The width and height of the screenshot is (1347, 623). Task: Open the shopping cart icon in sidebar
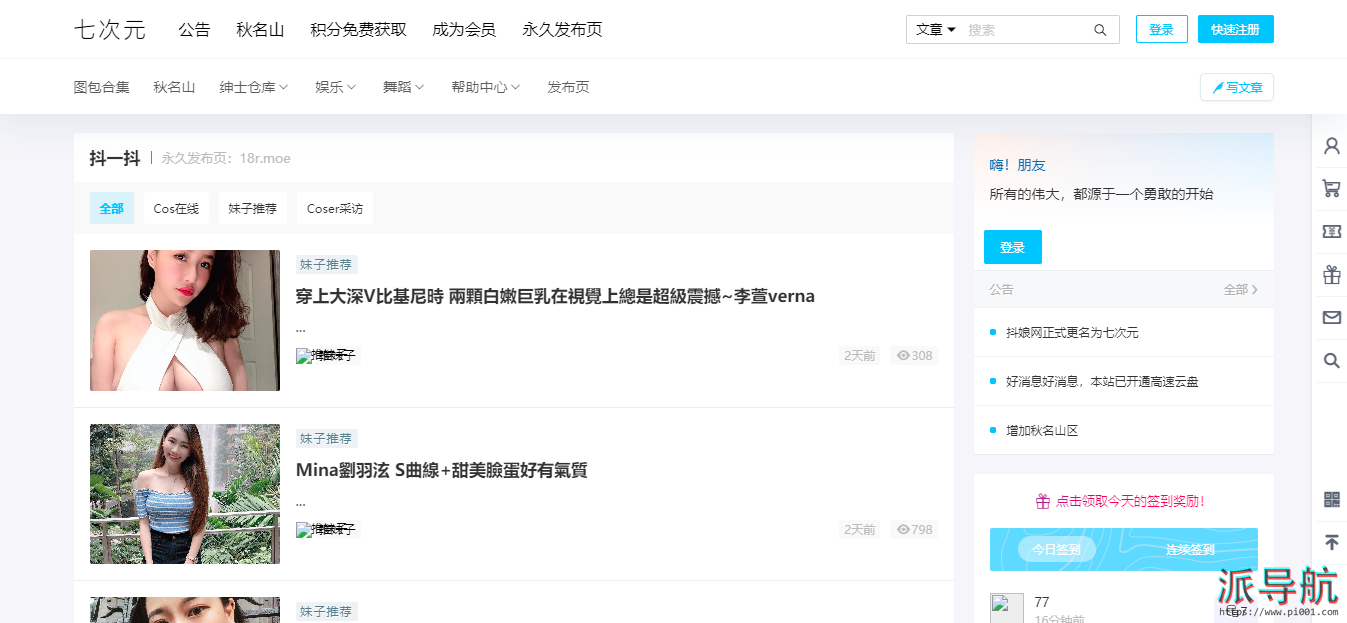(1331, 188)
